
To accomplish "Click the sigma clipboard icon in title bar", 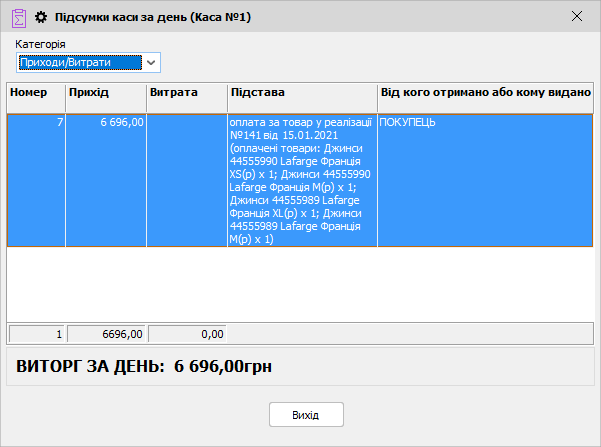I will click(18, 16).
